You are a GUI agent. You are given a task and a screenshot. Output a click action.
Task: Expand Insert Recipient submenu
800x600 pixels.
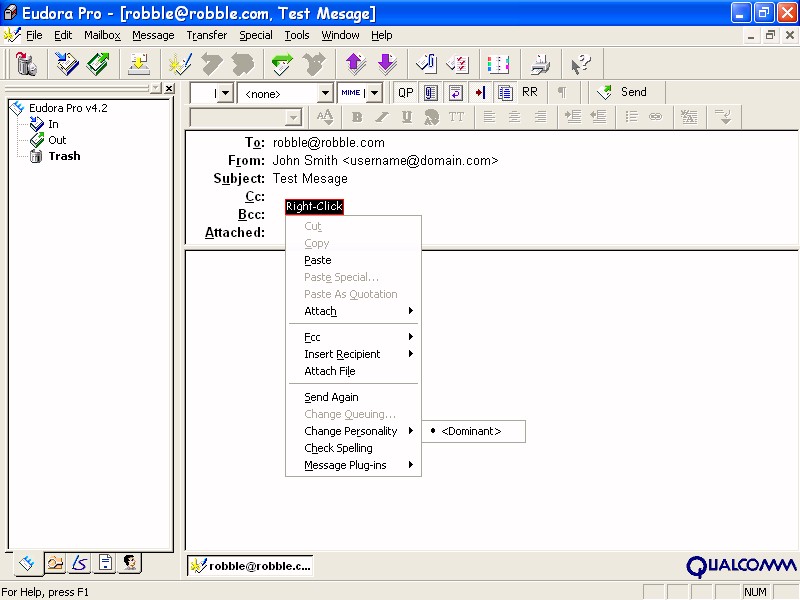(x=354, y=354)
